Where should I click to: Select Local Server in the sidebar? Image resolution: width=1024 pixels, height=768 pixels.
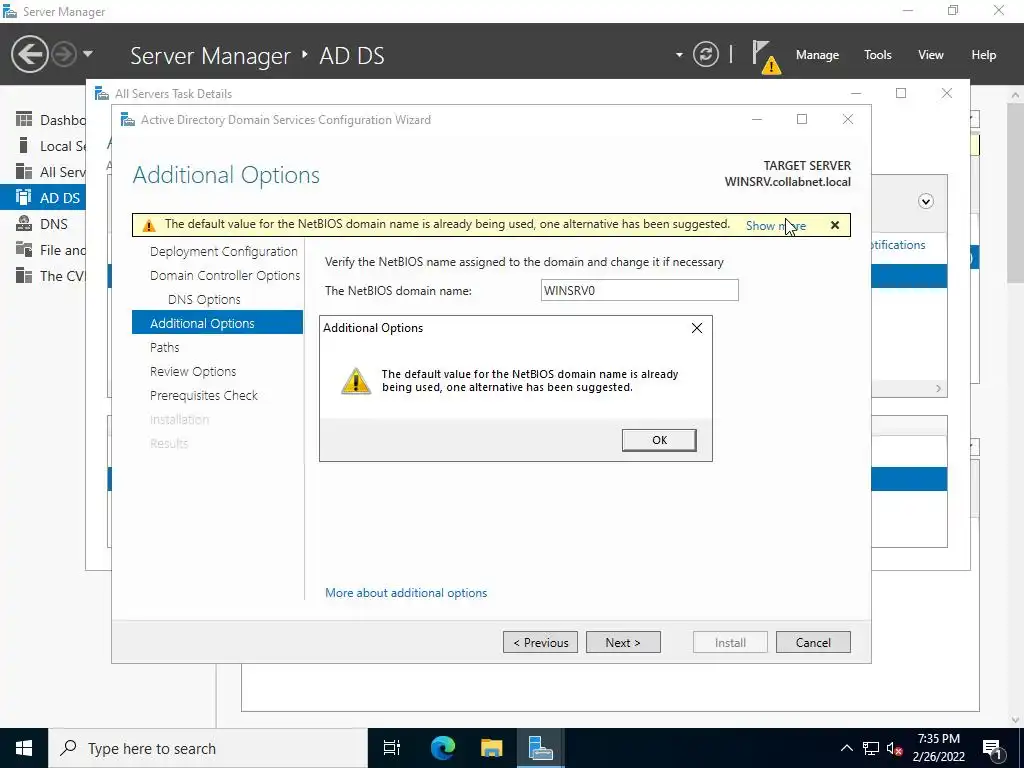(x=43, y=146)
